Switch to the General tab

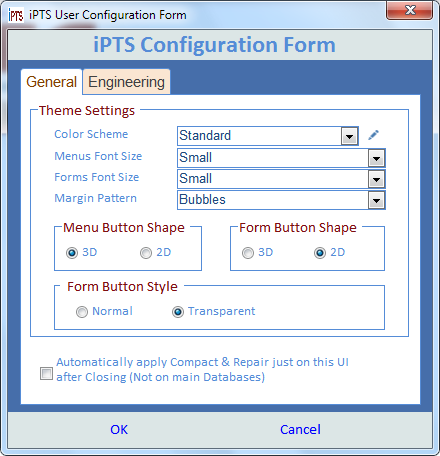[x=51, y=82]
